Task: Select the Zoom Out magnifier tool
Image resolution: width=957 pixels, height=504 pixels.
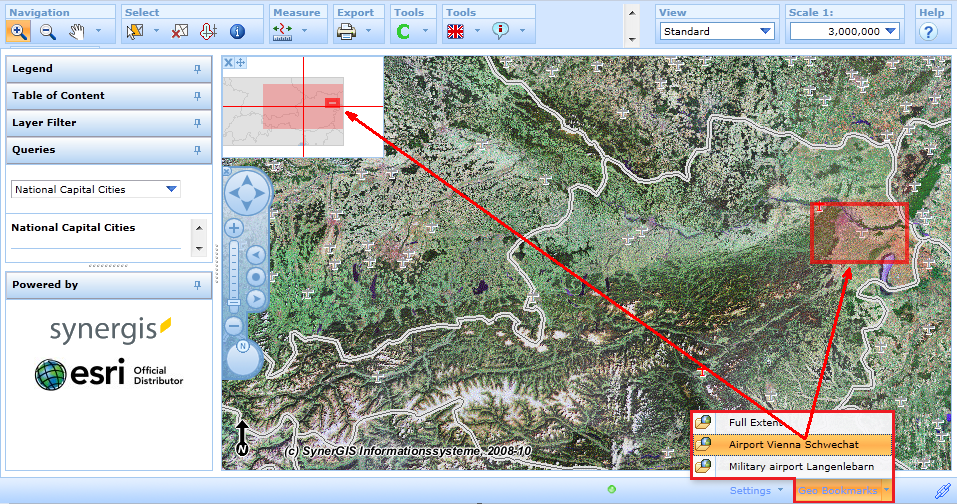Action: [48, 31]
